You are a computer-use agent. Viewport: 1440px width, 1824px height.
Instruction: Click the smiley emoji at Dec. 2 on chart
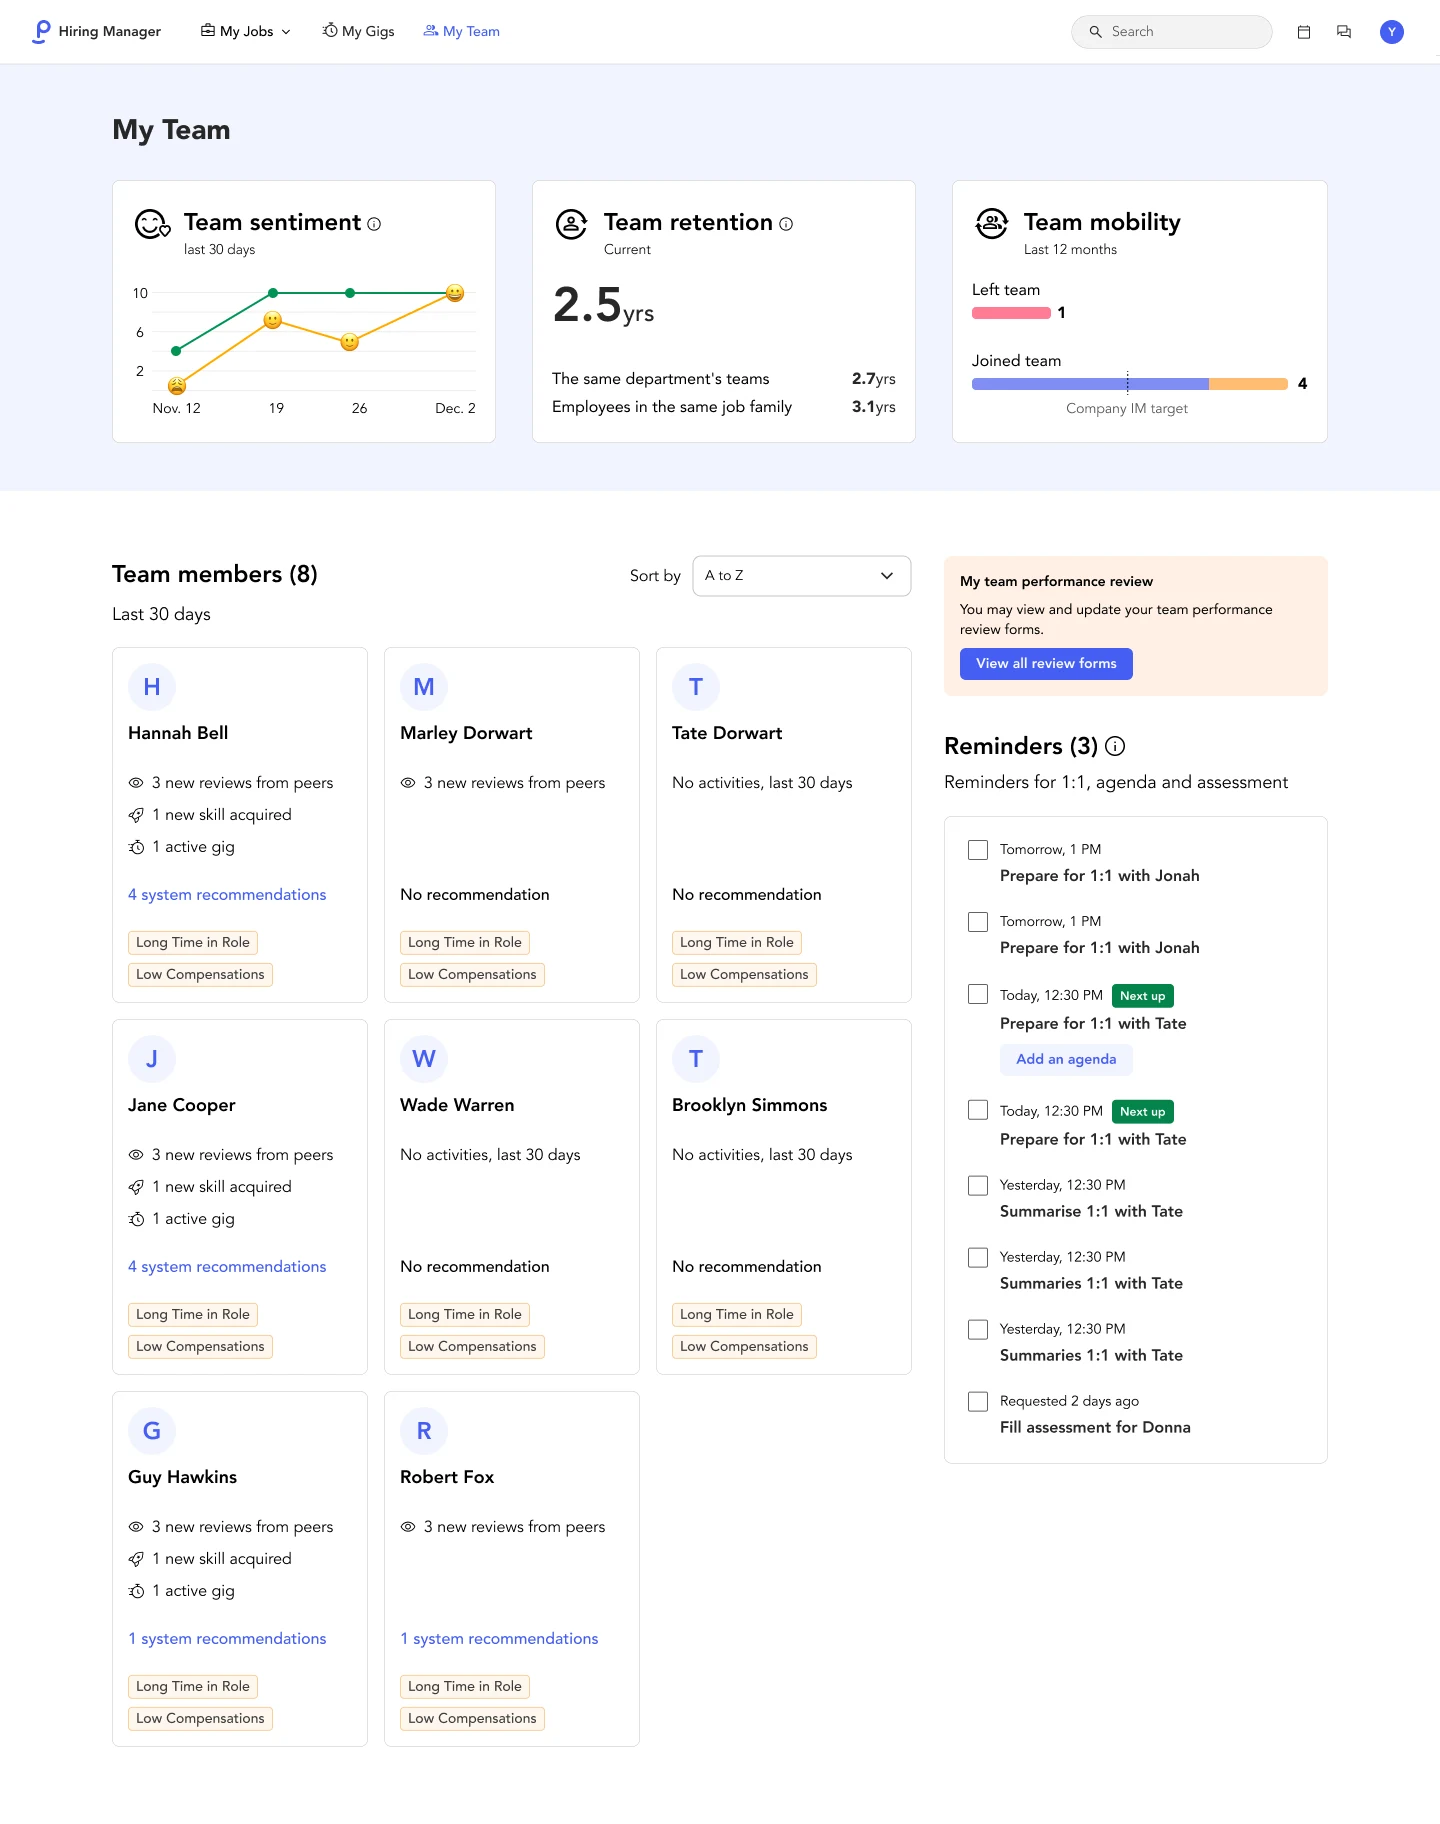point(455,293)
